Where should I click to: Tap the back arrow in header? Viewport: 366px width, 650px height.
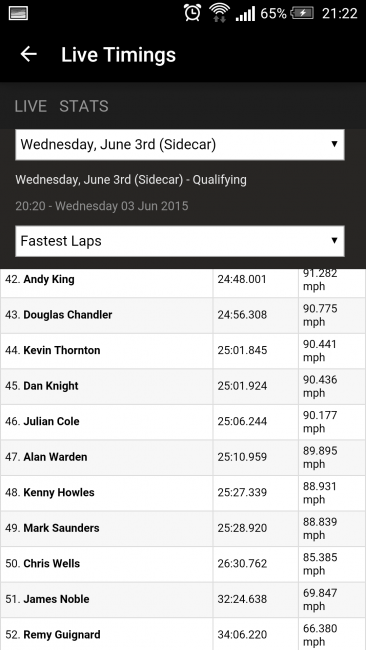[x=29, y=54]
